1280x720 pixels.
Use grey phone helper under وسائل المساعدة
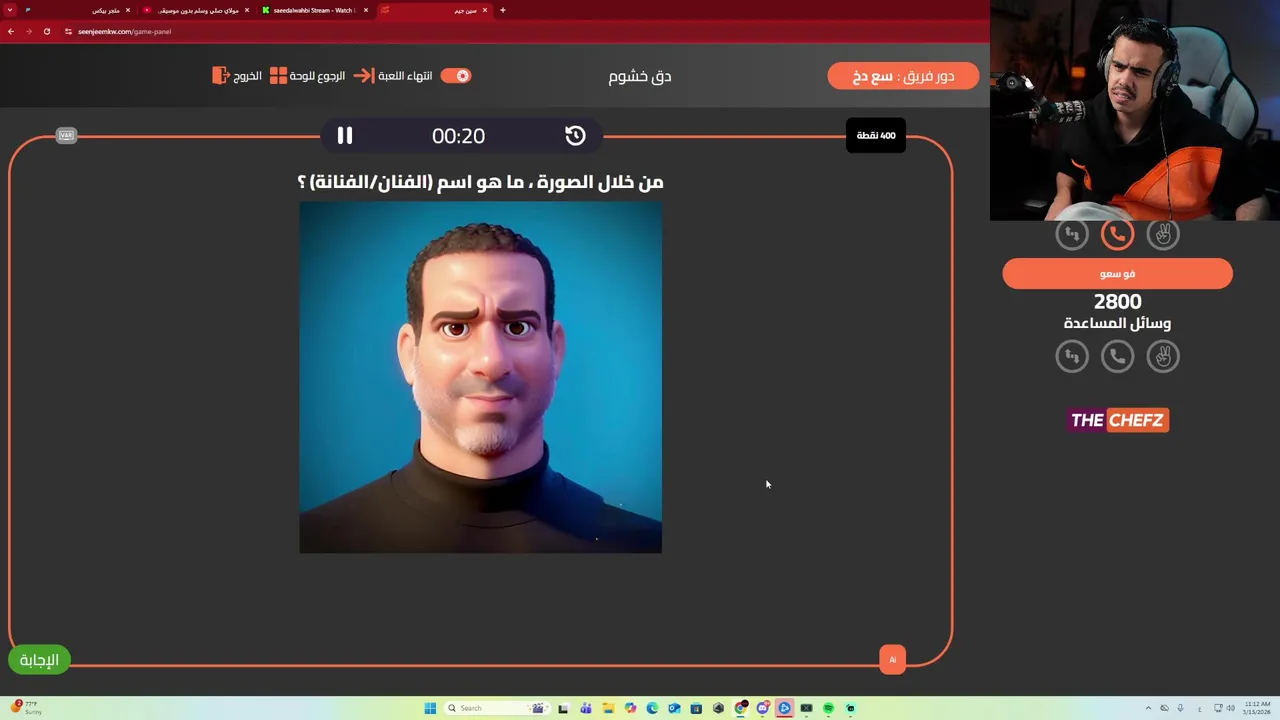pyautogui.click(x=1118, y=356)
